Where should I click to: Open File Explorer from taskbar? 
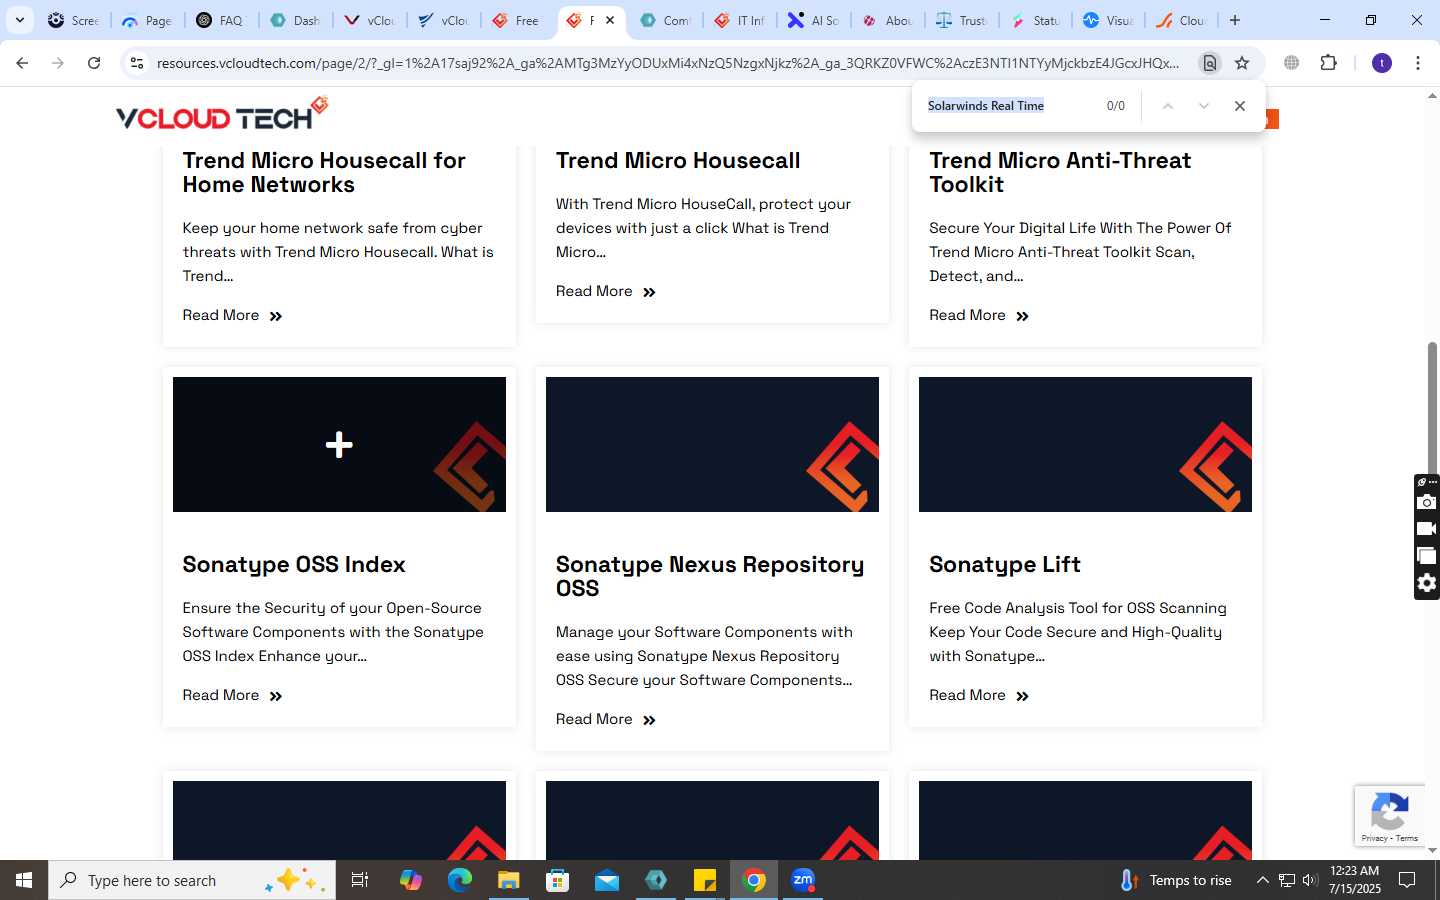(x=509, y=880)
